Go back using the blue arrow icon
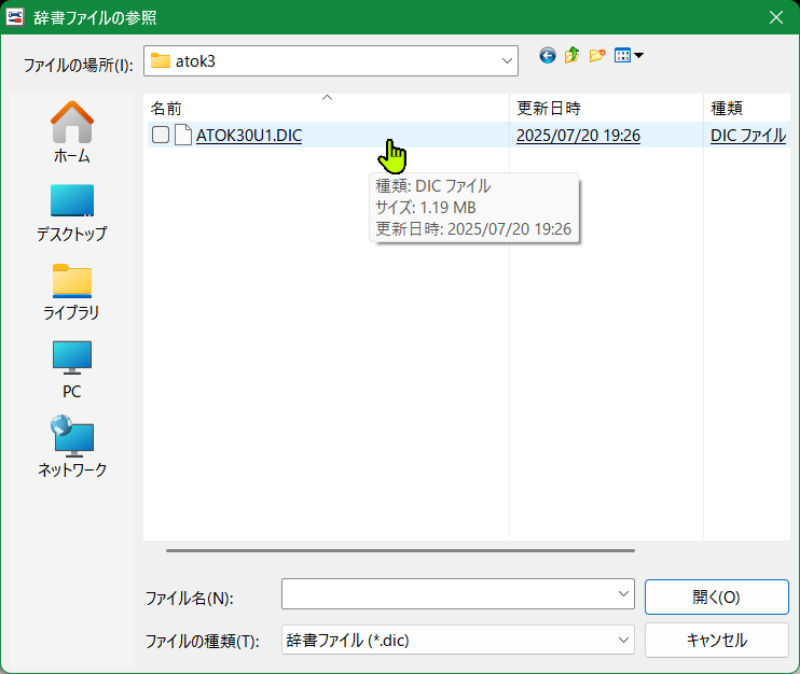The width and height of the screenshot is (800, 674). [547, 55]
